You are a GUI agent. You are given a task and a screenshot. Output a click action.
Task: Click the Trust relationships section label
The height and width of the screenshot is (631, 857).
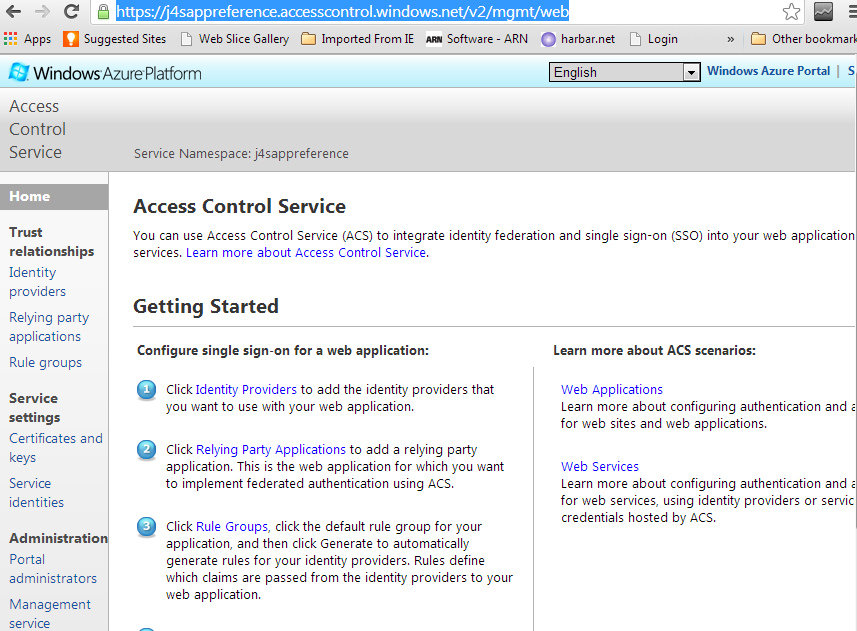51,241
